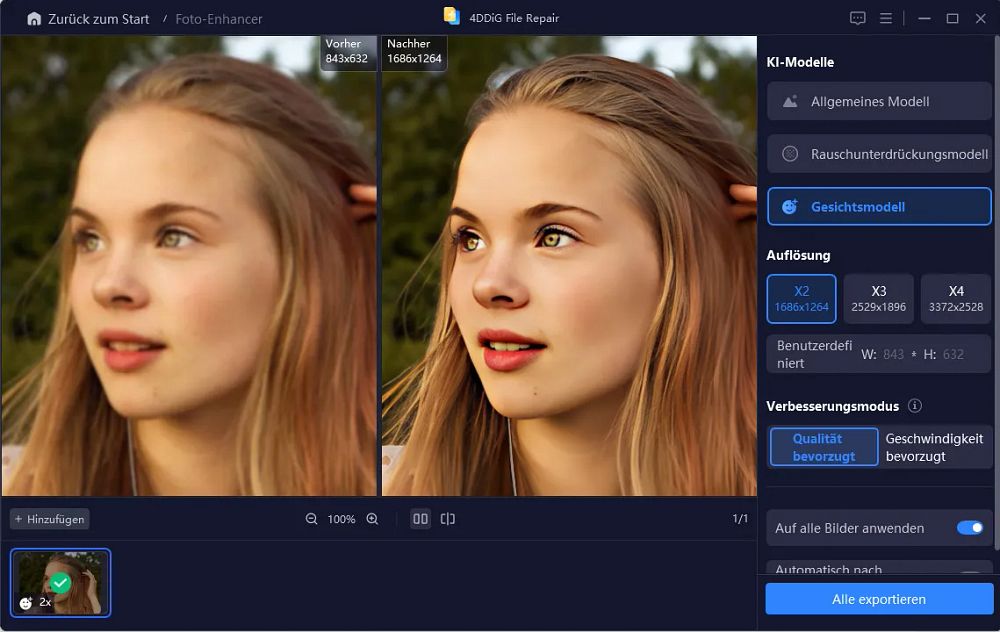
Task: Close the 4DDiG File Repair window
Action: click(981, 18)
